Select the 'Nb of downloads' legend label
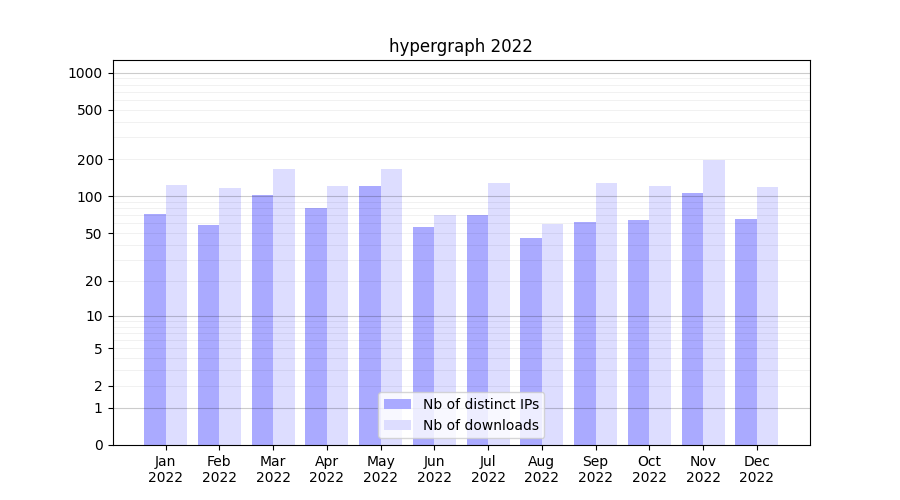Screen dimensions: 900x500 [480, 425]
